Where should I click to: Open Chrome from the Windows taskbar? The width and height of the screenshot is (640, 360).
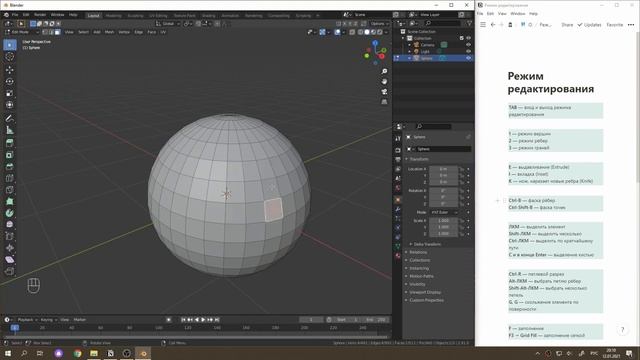click(x=77, y=353)
